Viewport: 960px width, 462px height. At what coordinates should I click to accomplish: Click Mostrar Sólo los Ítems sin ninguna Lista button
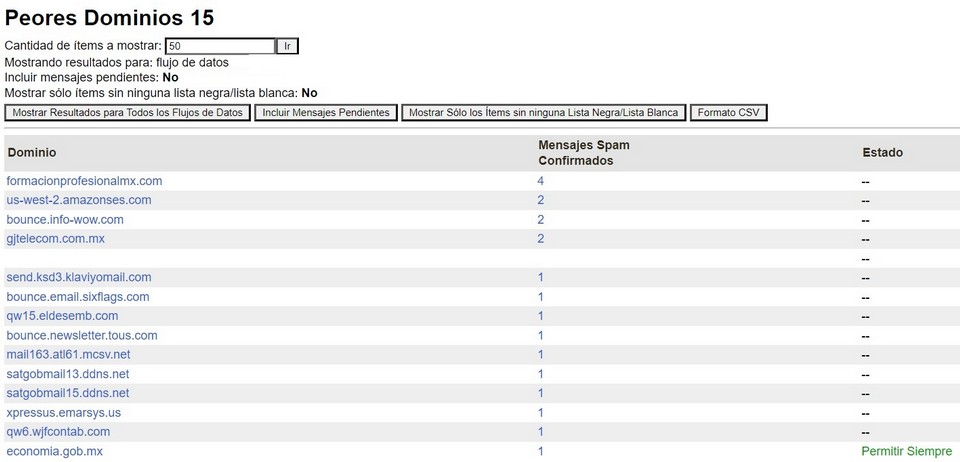pos(544,113)
